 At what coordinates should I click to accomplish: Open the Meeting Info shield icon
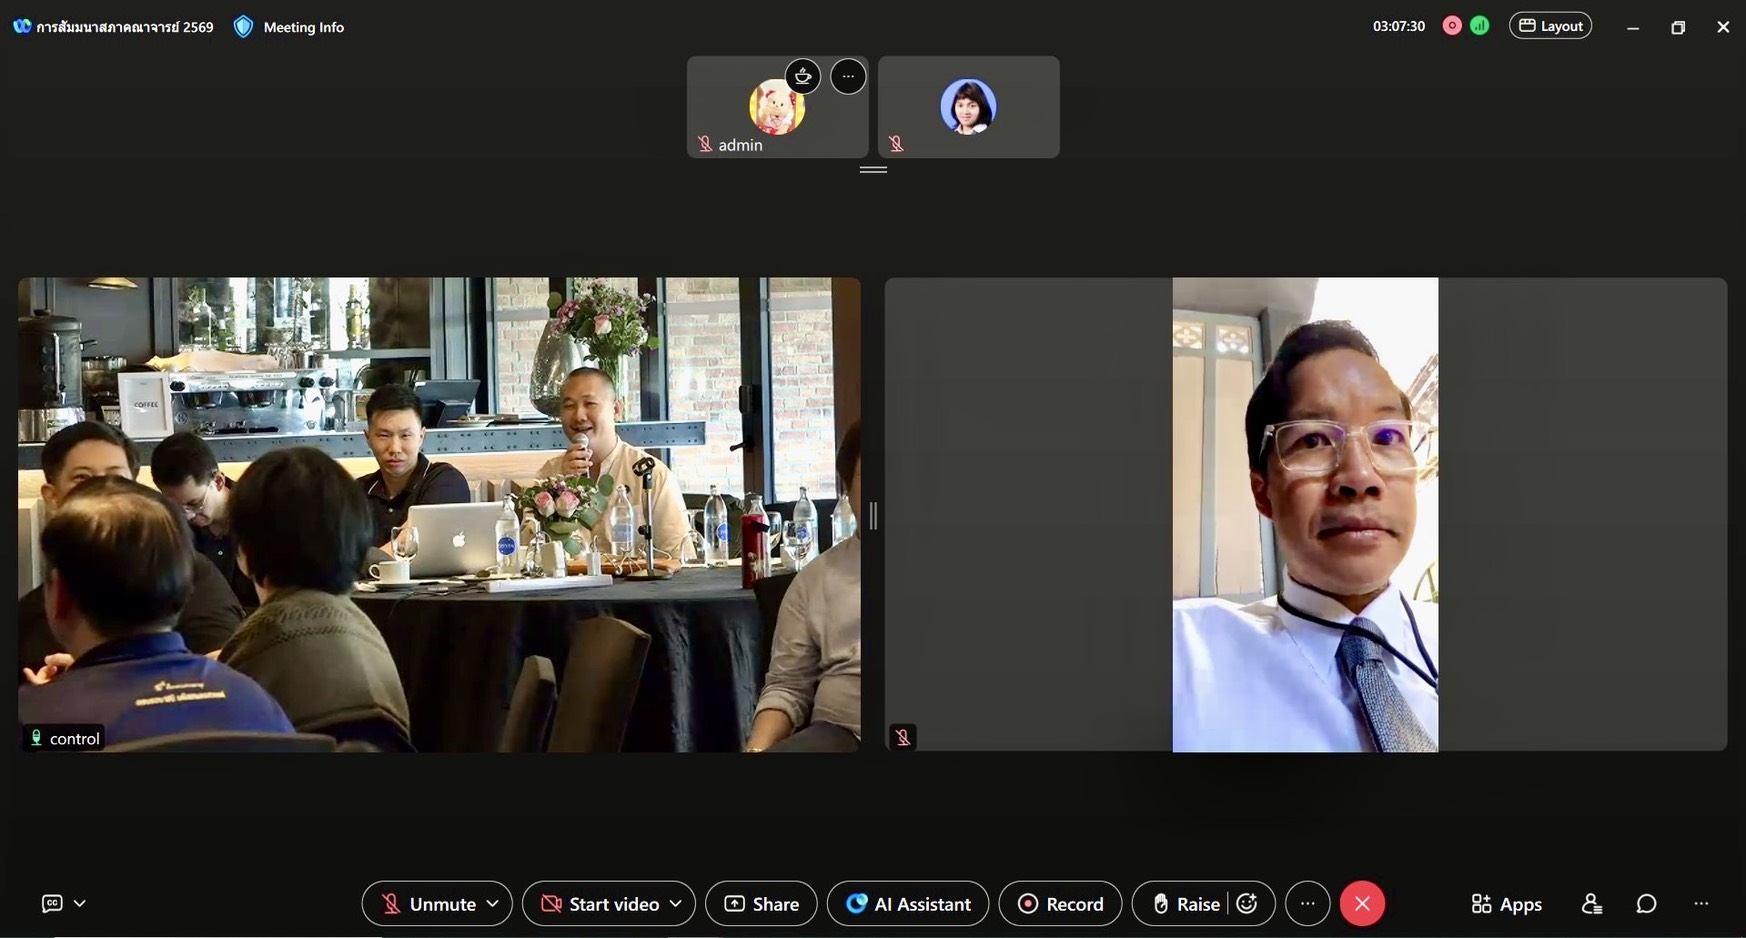pyautogui.click(x=243, y=27)
